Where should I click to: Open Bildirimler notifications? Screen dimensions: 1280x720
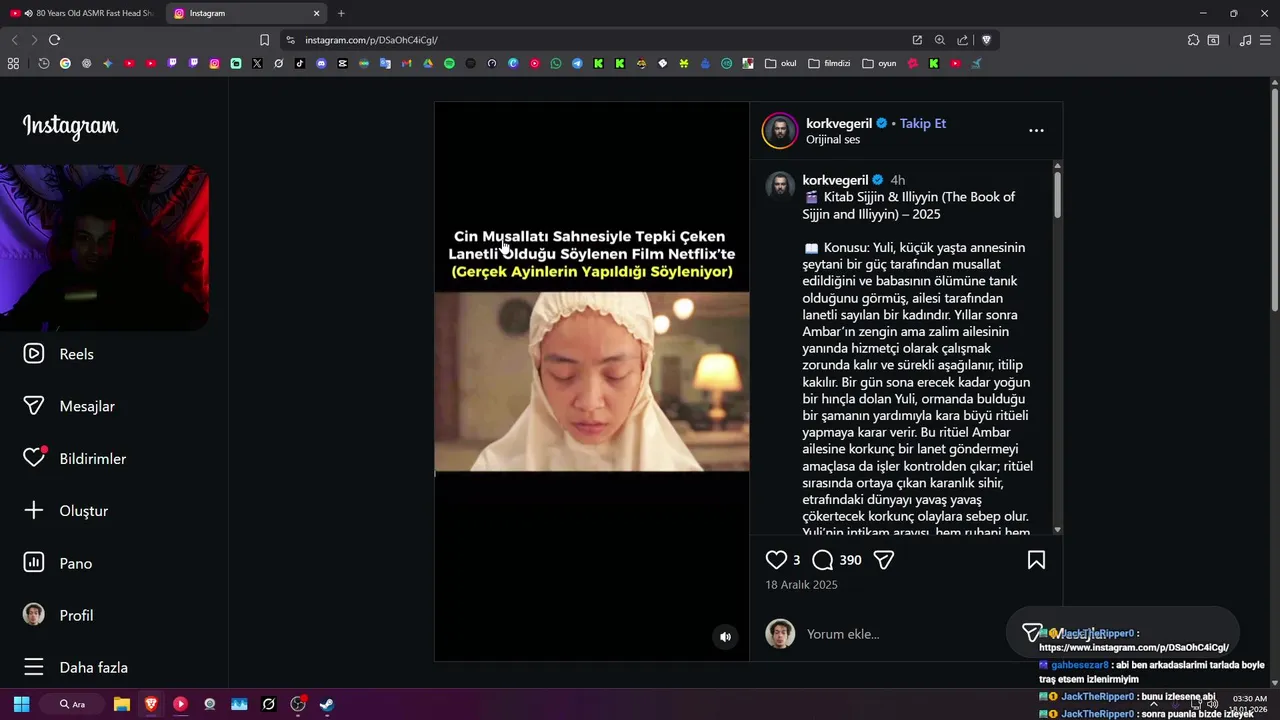pos(75,458)
